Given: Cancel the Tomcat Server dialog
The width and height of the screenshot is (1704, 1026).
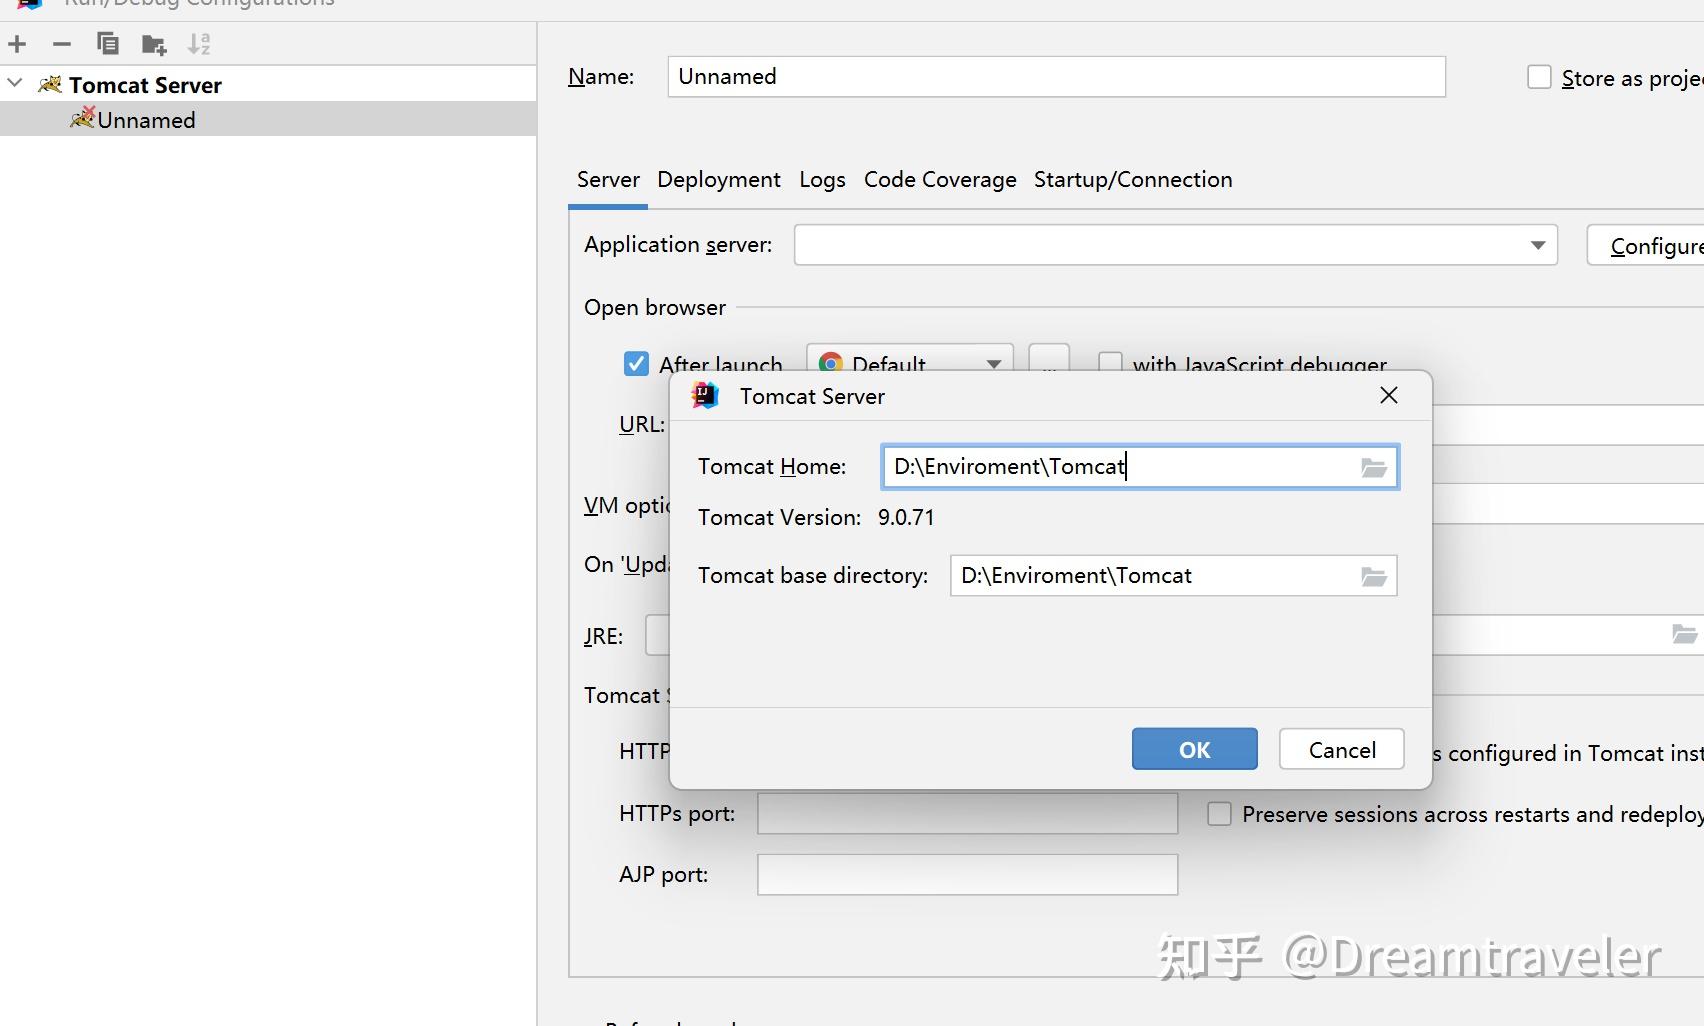Looking at the screenshot, I should coord(1342,749).
